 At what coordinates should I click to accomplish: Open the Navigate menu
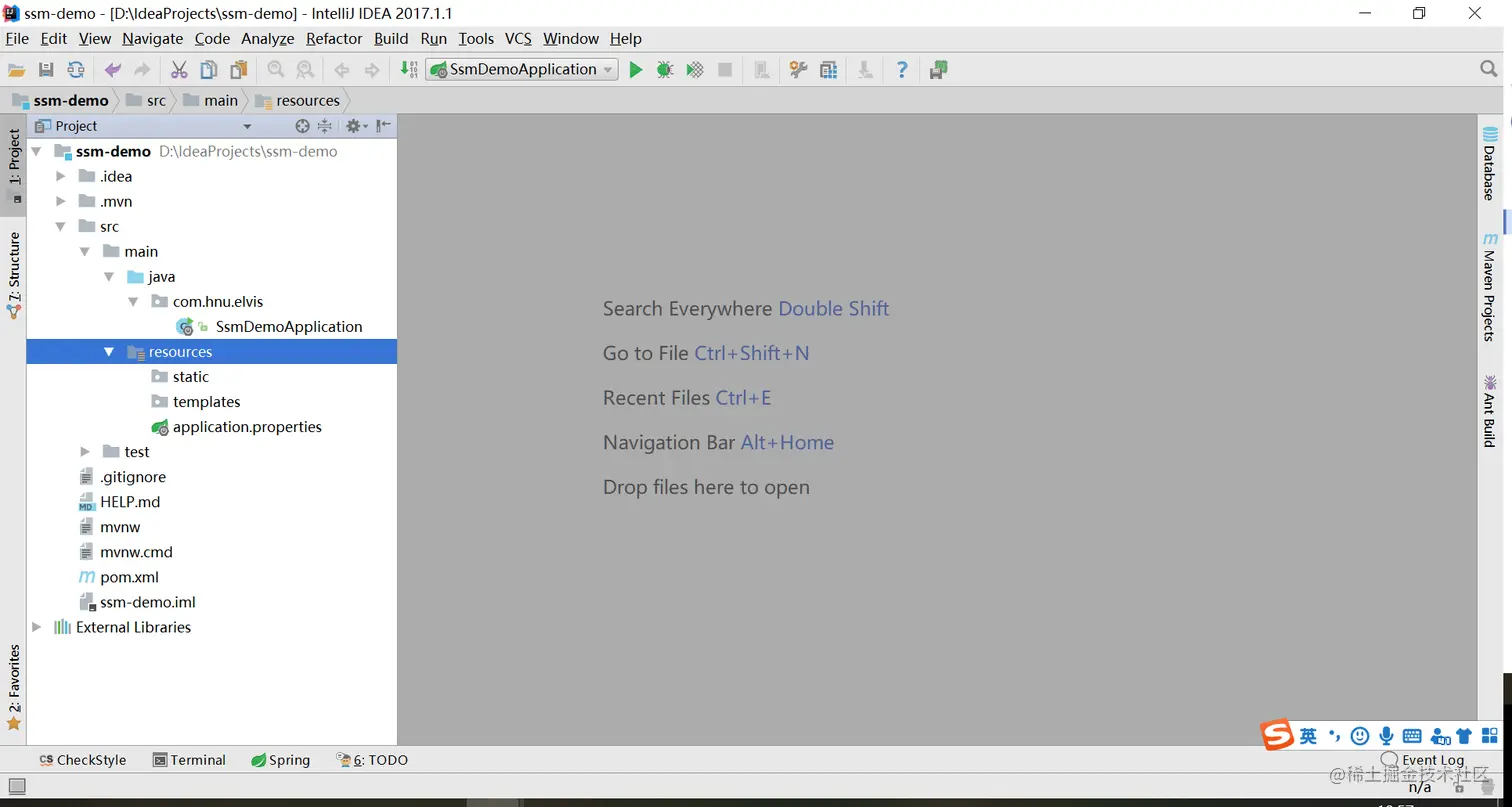coord(153,39)
